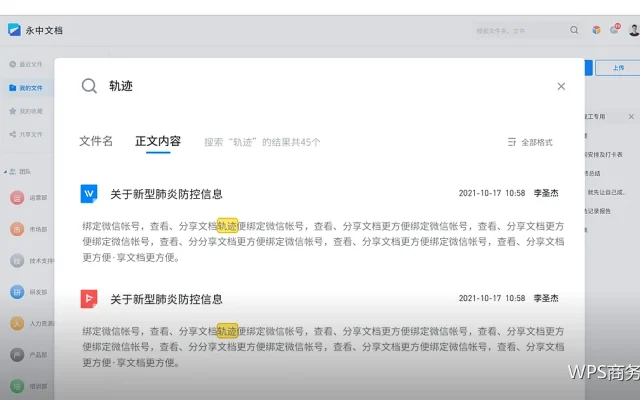Click the blue Word document file icon

pyautogui.click(x=89, y=193)
